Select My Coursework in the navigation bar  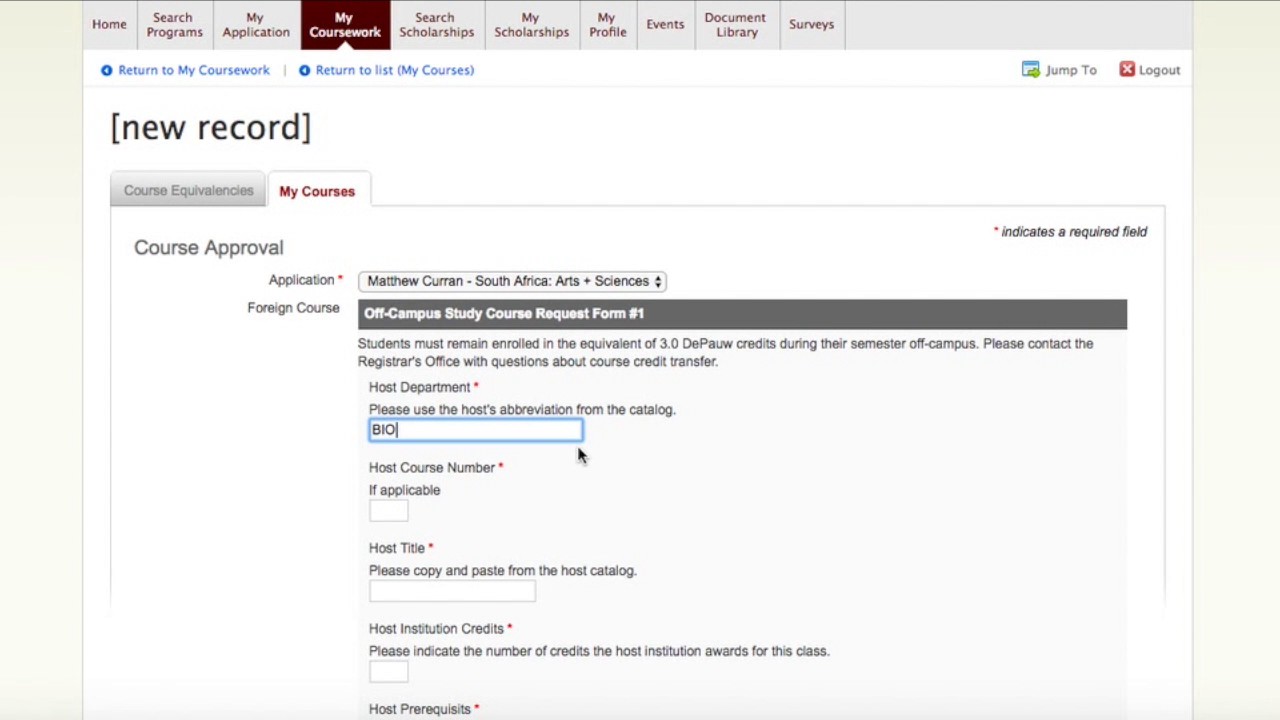tap(344, 24)
